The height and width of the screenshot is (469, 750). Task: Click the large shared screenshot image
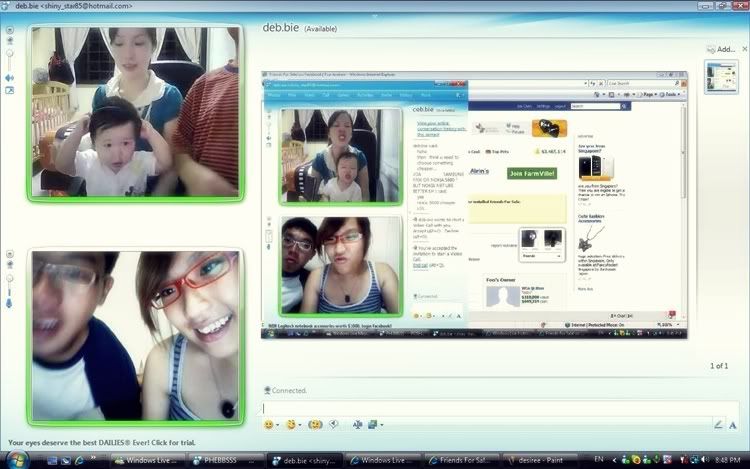click(x=474, y=205)
